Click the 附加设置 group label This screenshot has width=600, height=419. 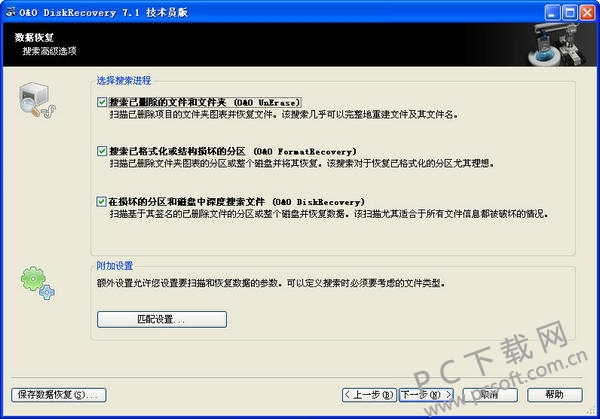point(114,266)
